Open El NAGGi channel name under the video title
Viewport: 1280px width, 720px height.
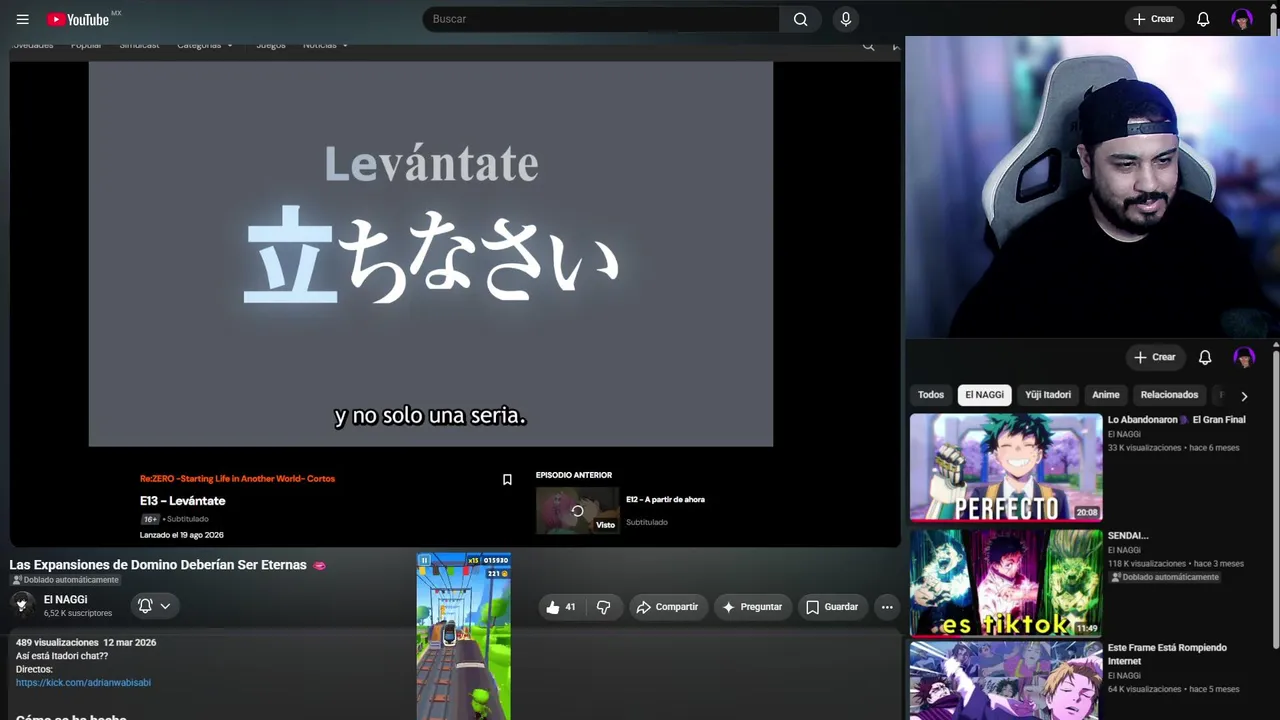pos(65,599)
